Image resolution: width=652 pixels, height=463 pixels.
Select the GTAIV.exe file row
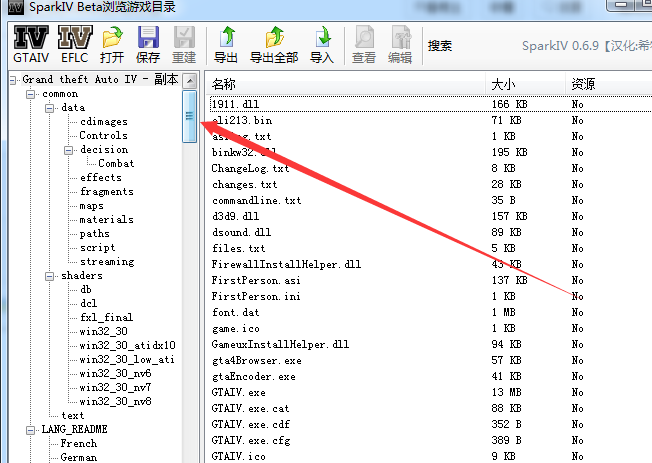(x=239, y=393)
